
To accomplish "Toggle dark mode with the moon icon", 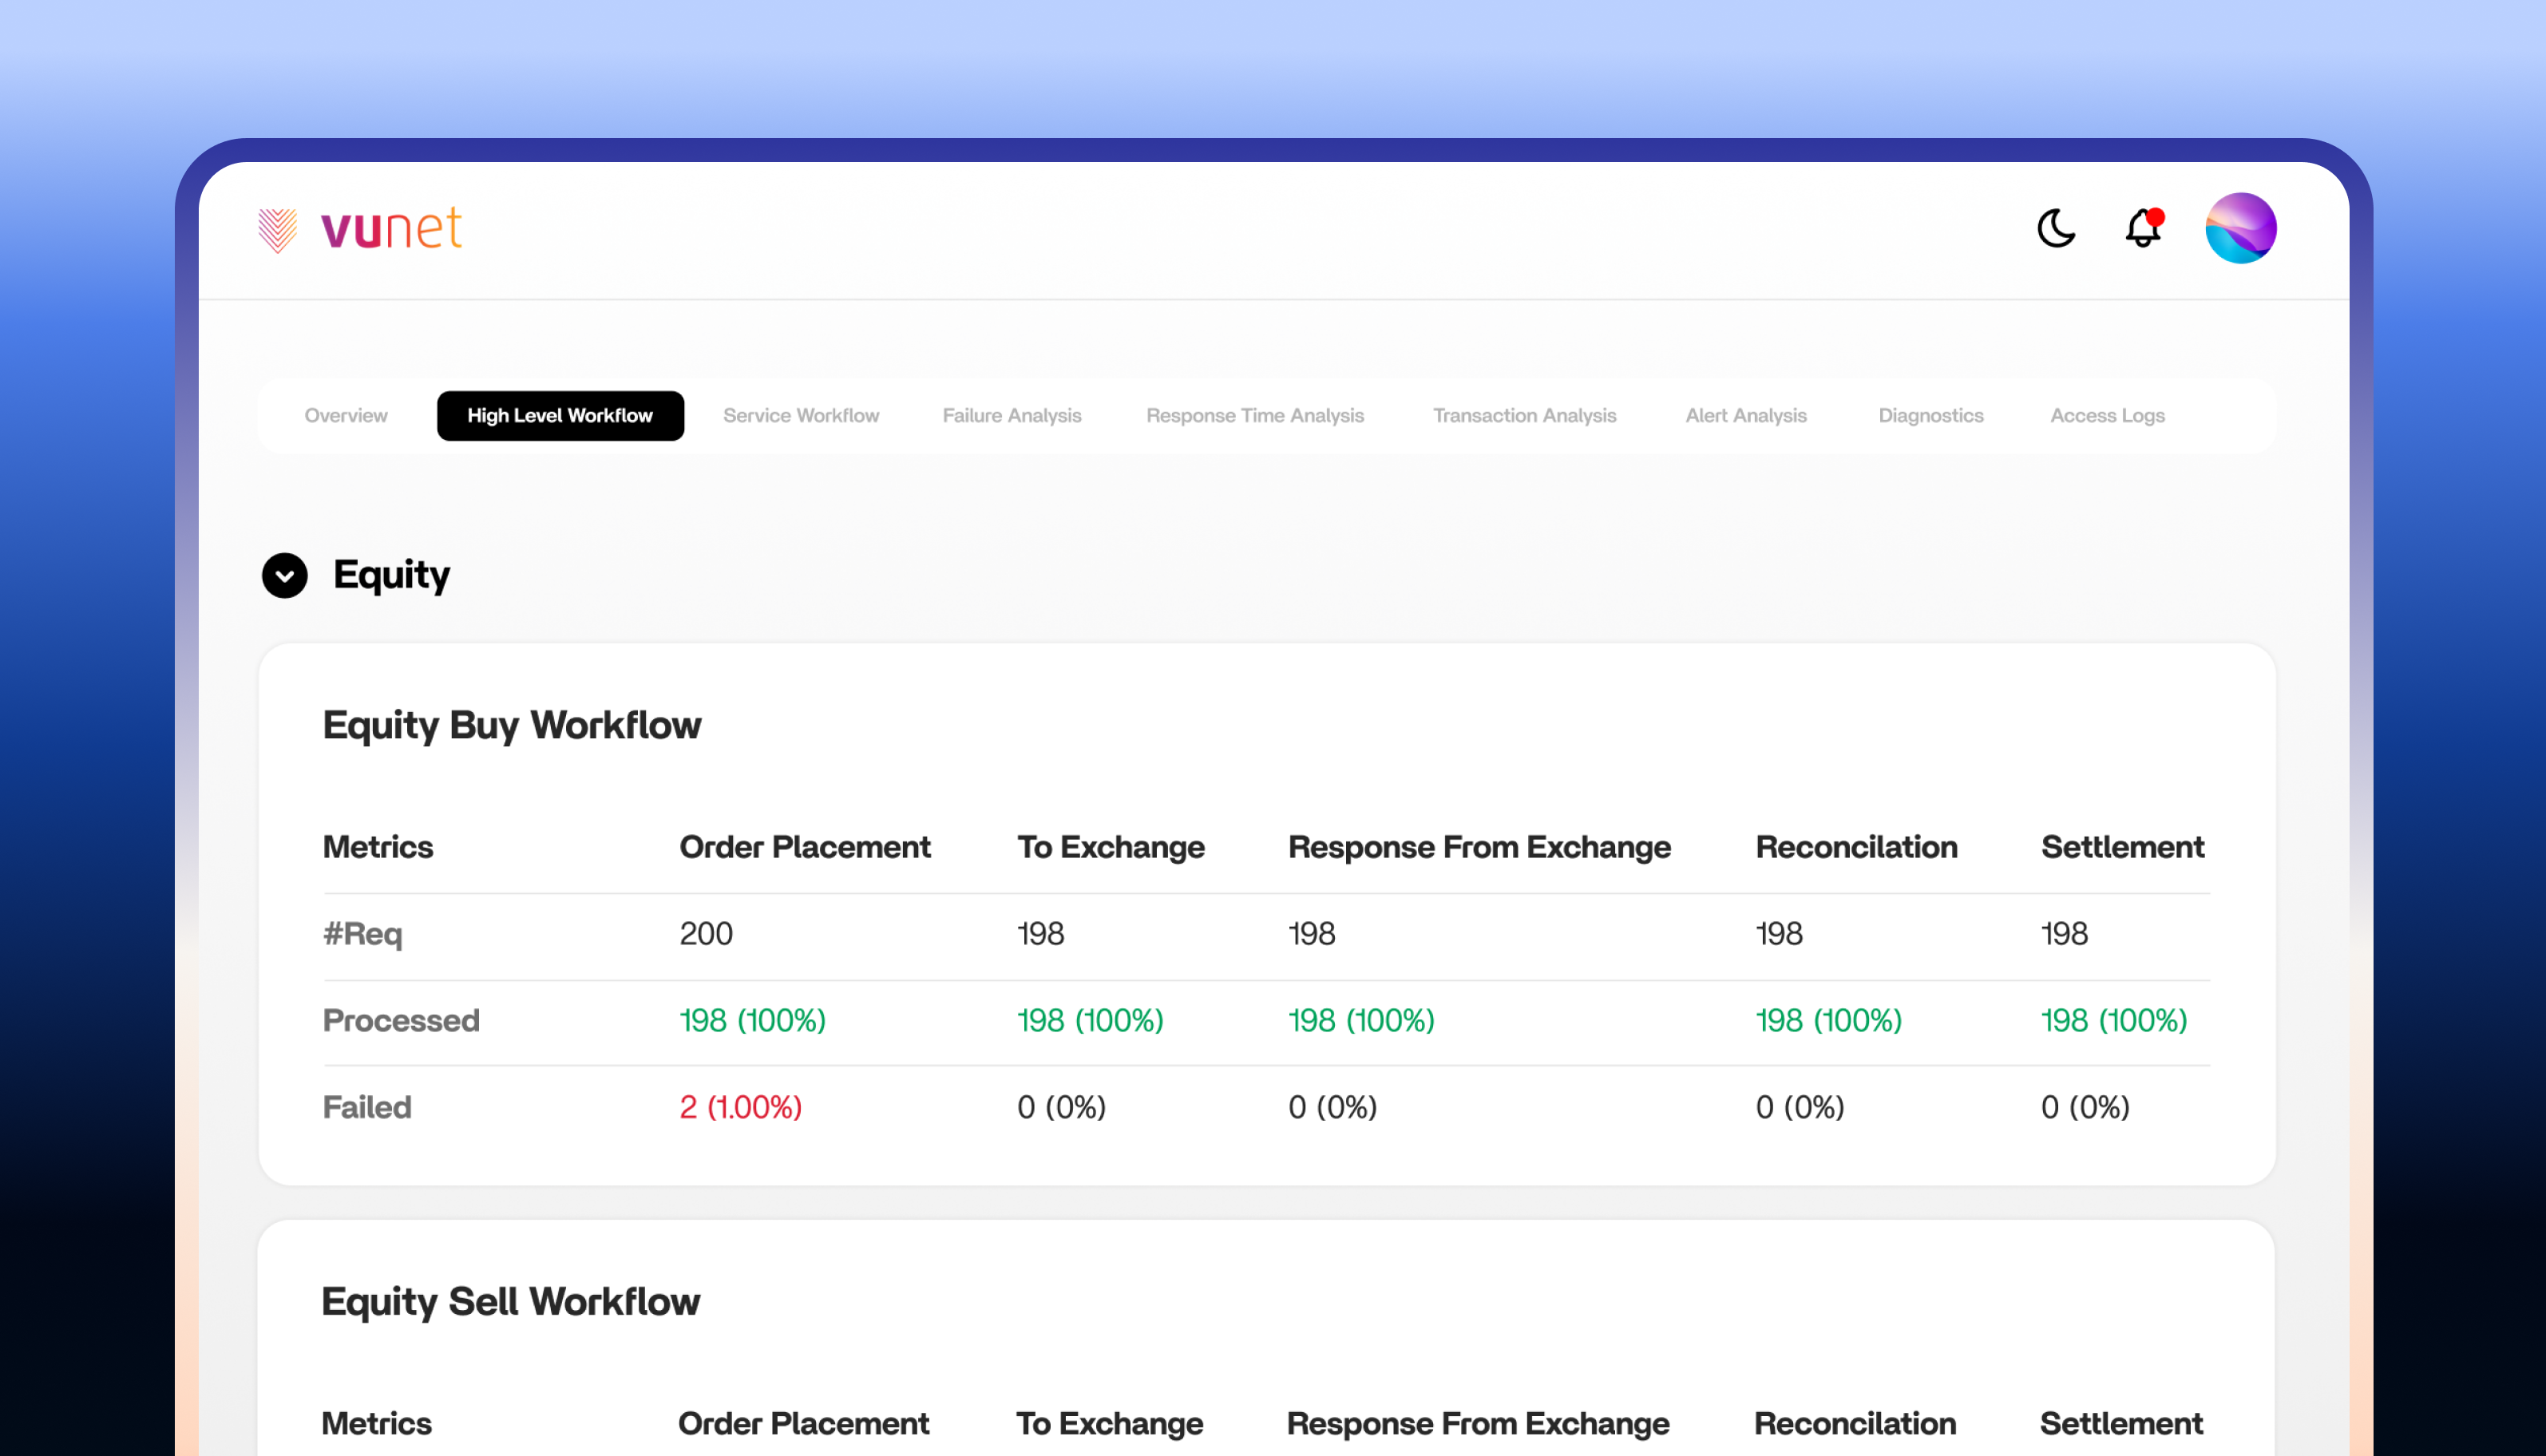I will click(x=2056, y=228).
